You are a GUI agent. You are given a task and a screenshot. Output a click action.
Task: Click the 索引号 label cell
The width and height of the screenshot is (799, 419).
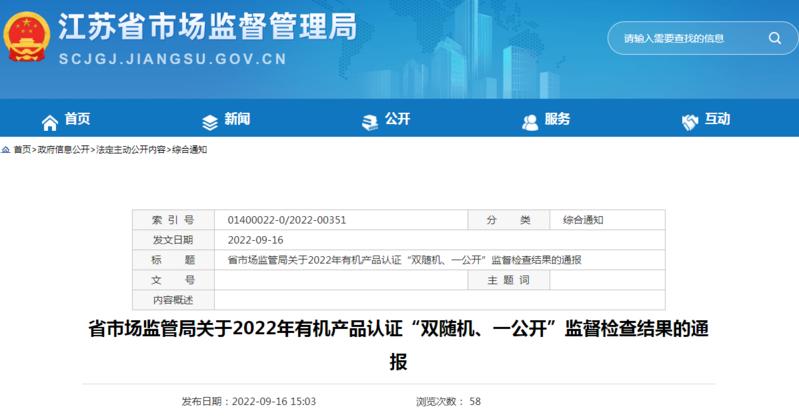173,220
